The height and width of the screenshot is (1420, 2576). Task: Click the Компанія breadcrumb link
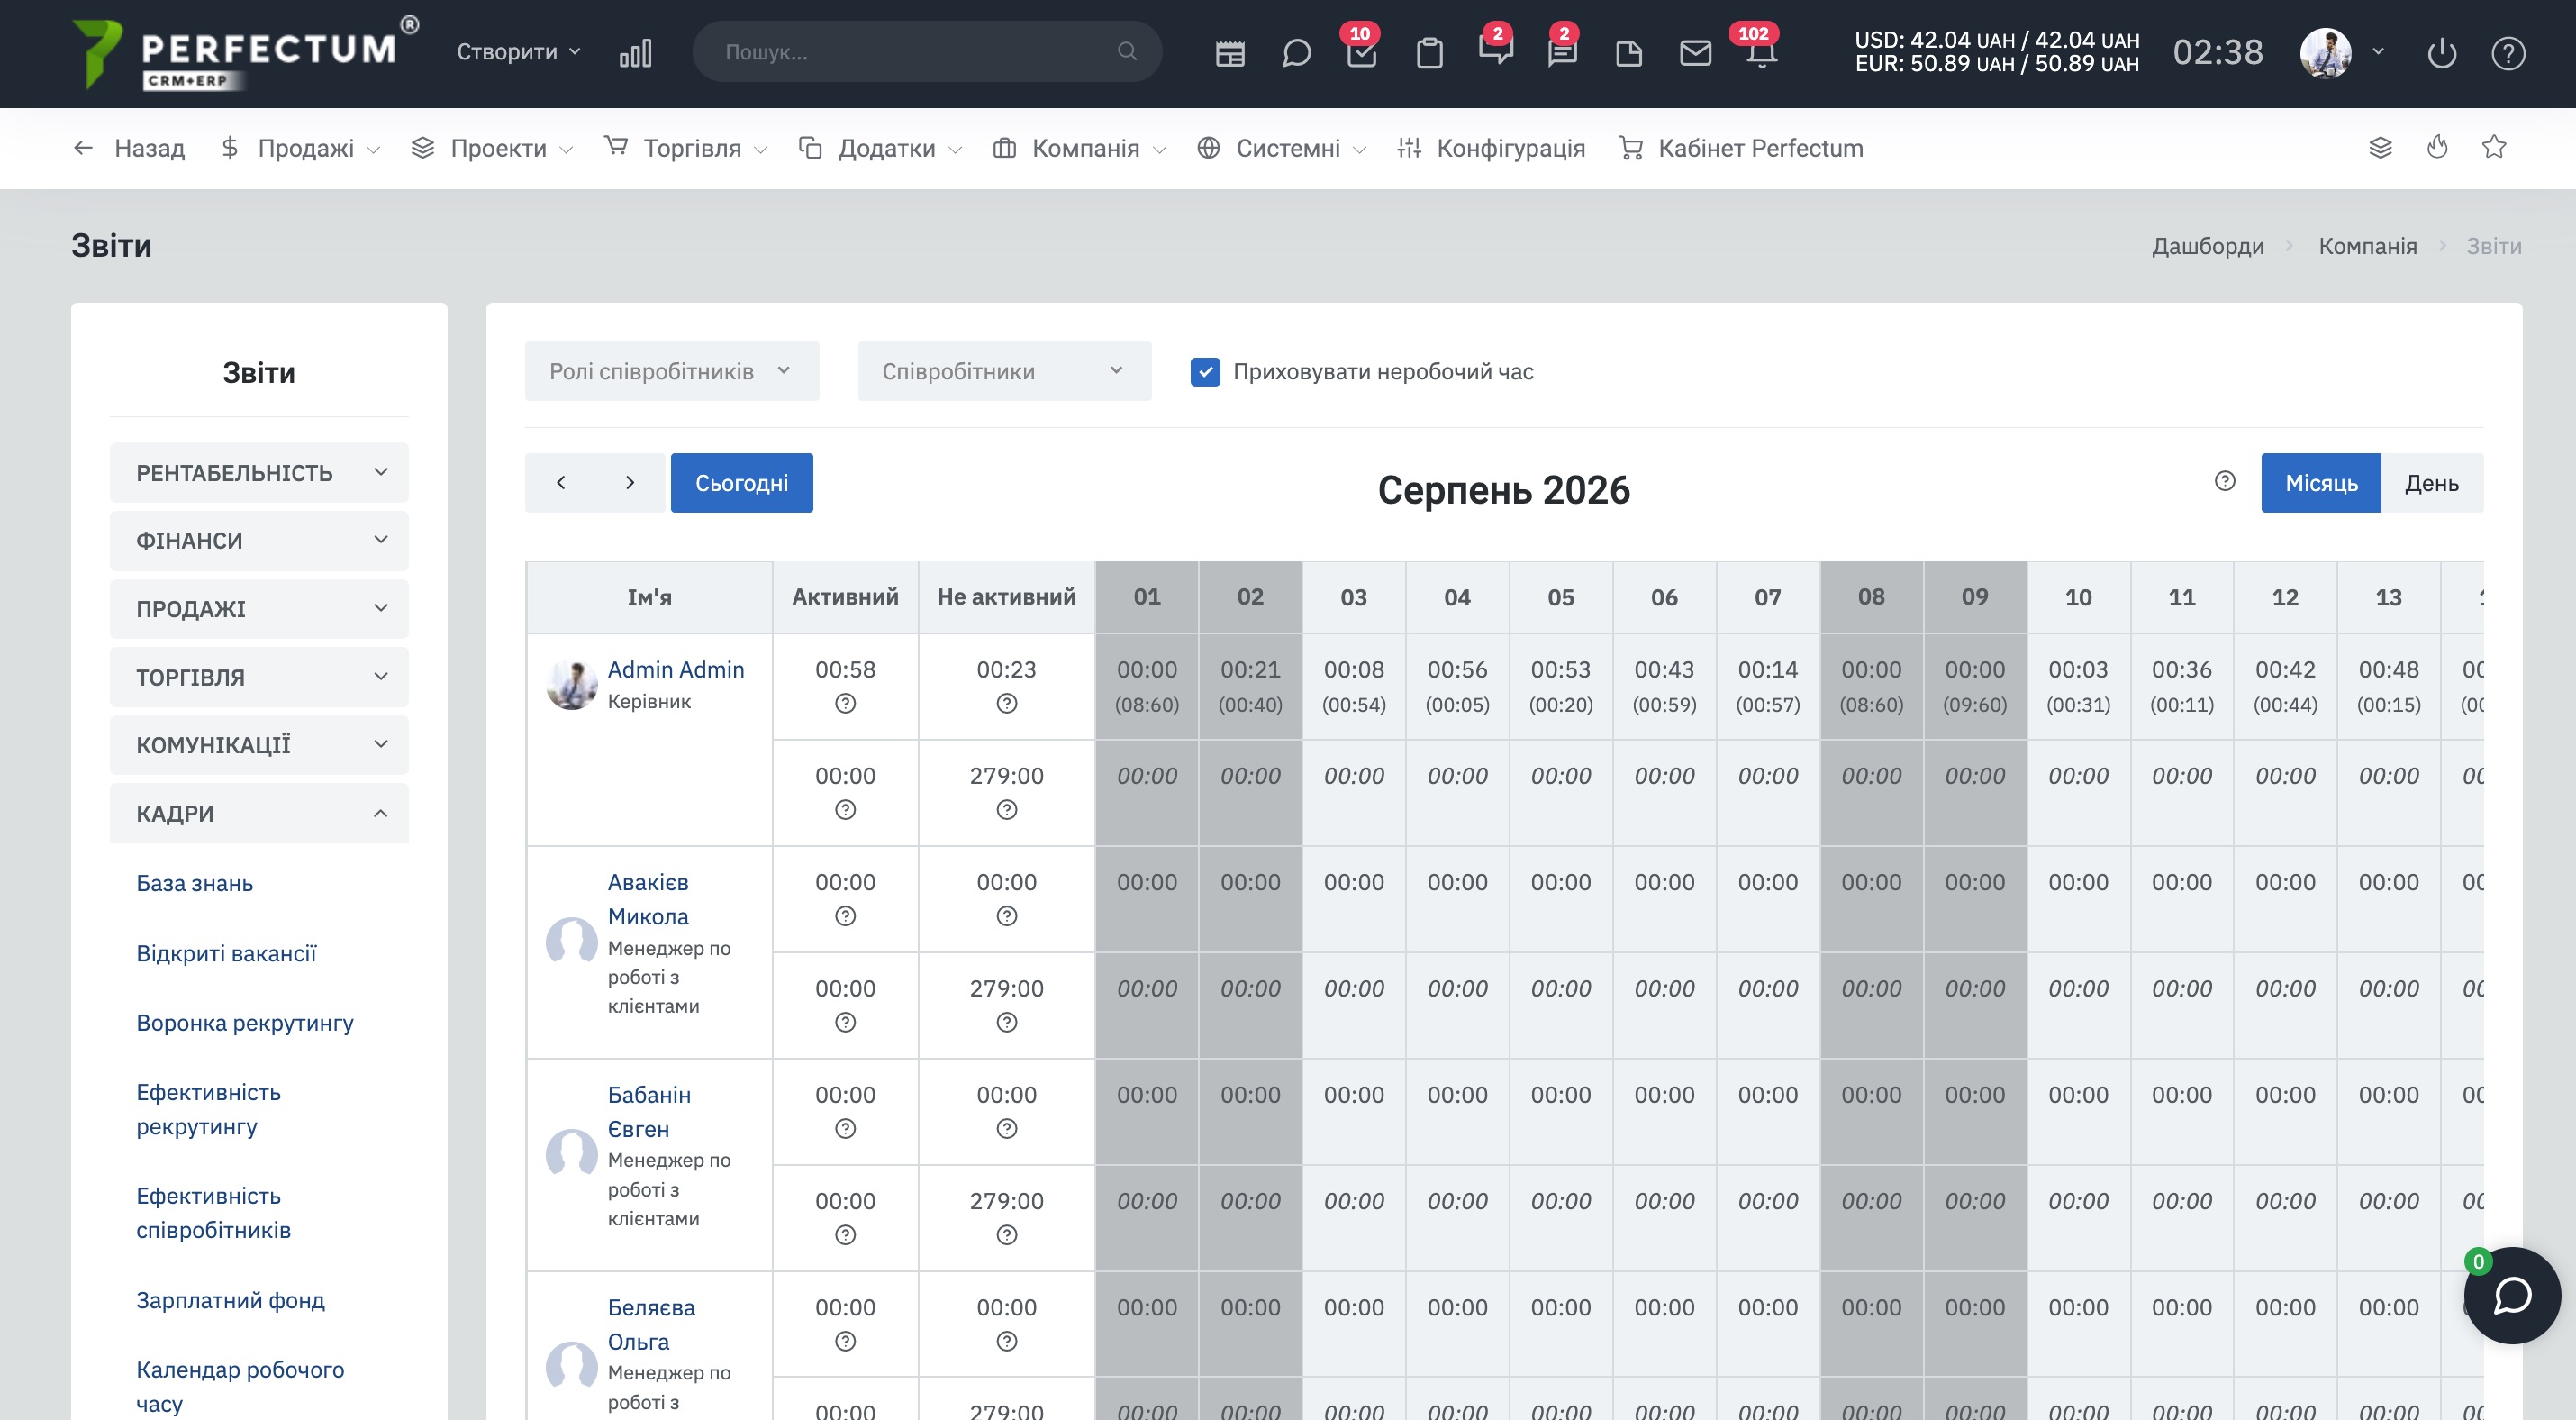pos(2367,246)
